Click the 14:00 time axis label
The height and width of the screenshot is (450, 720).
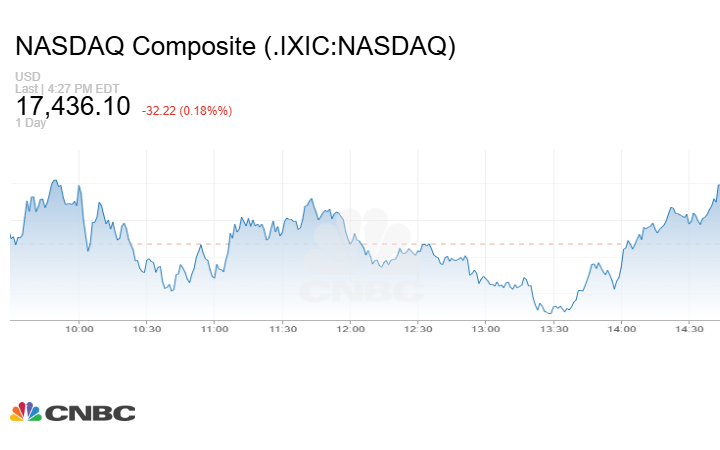tap(621, 329)
